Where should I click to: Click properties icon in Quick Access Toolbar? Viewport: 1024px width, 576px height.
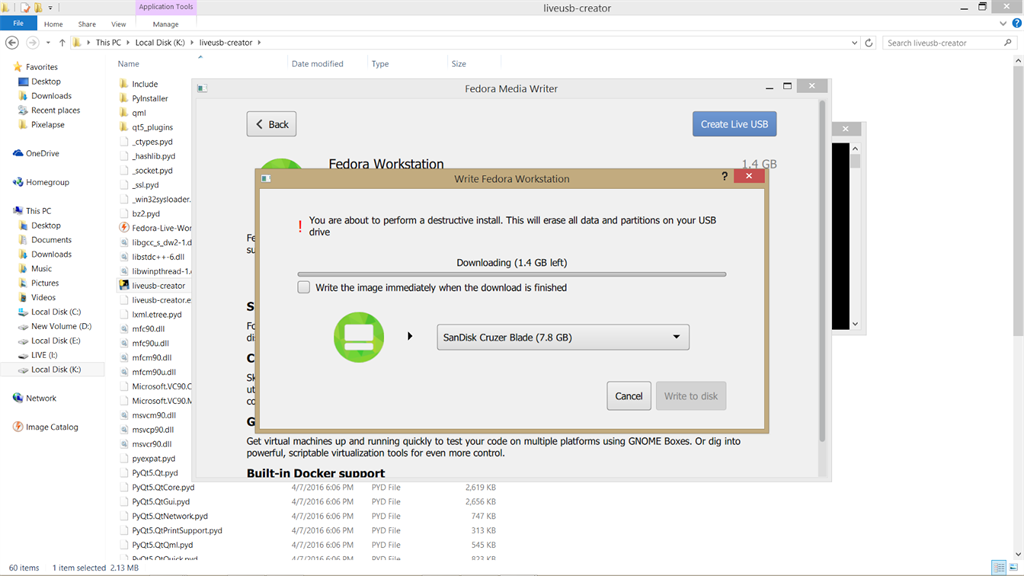coord(25,8)
